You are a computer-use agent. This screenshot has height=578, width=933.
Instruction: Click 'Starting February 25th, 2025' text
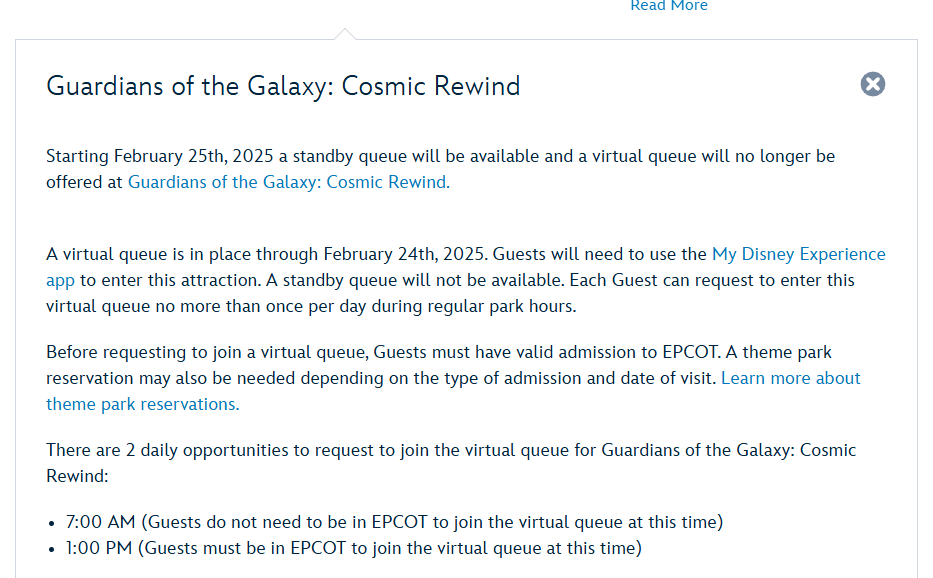pos(159,157)
